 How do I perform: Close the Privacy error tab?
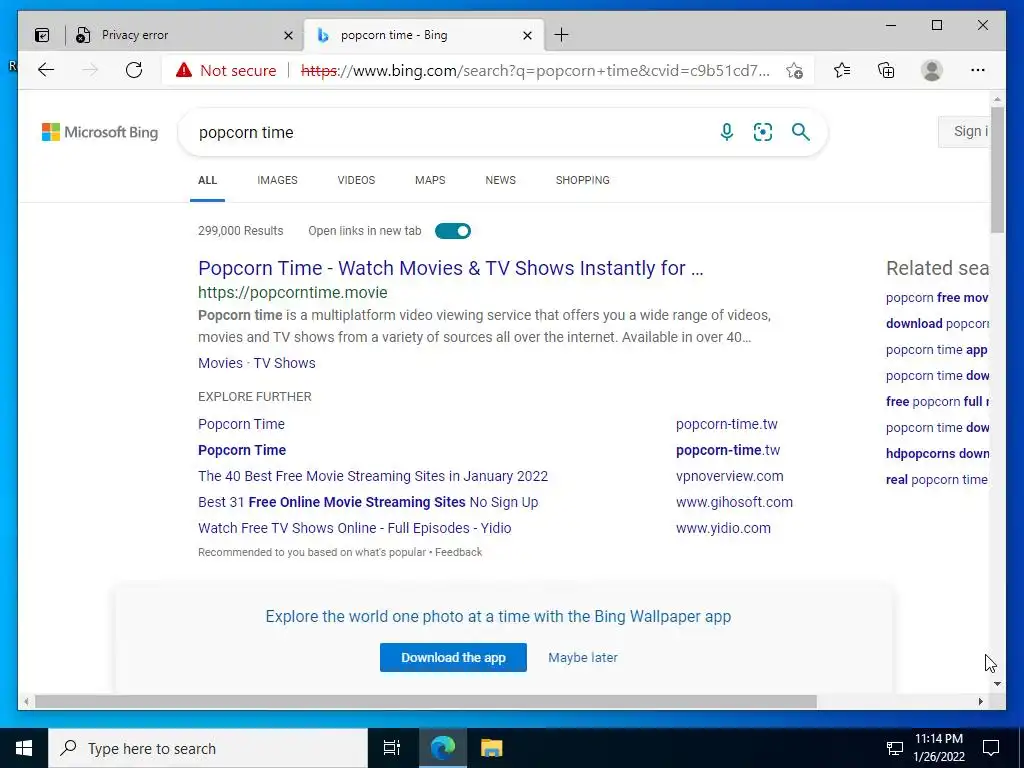pos(288,35)
